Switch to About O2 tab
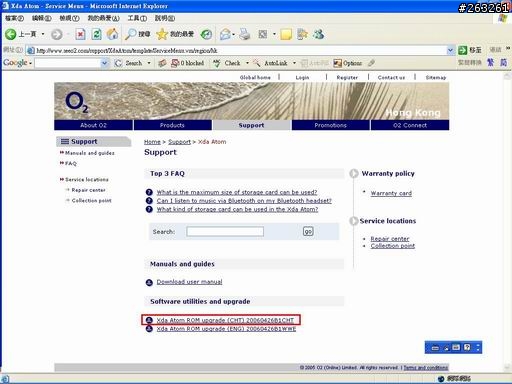Viewport: 512px width, 384px height. tap(93, 125)
